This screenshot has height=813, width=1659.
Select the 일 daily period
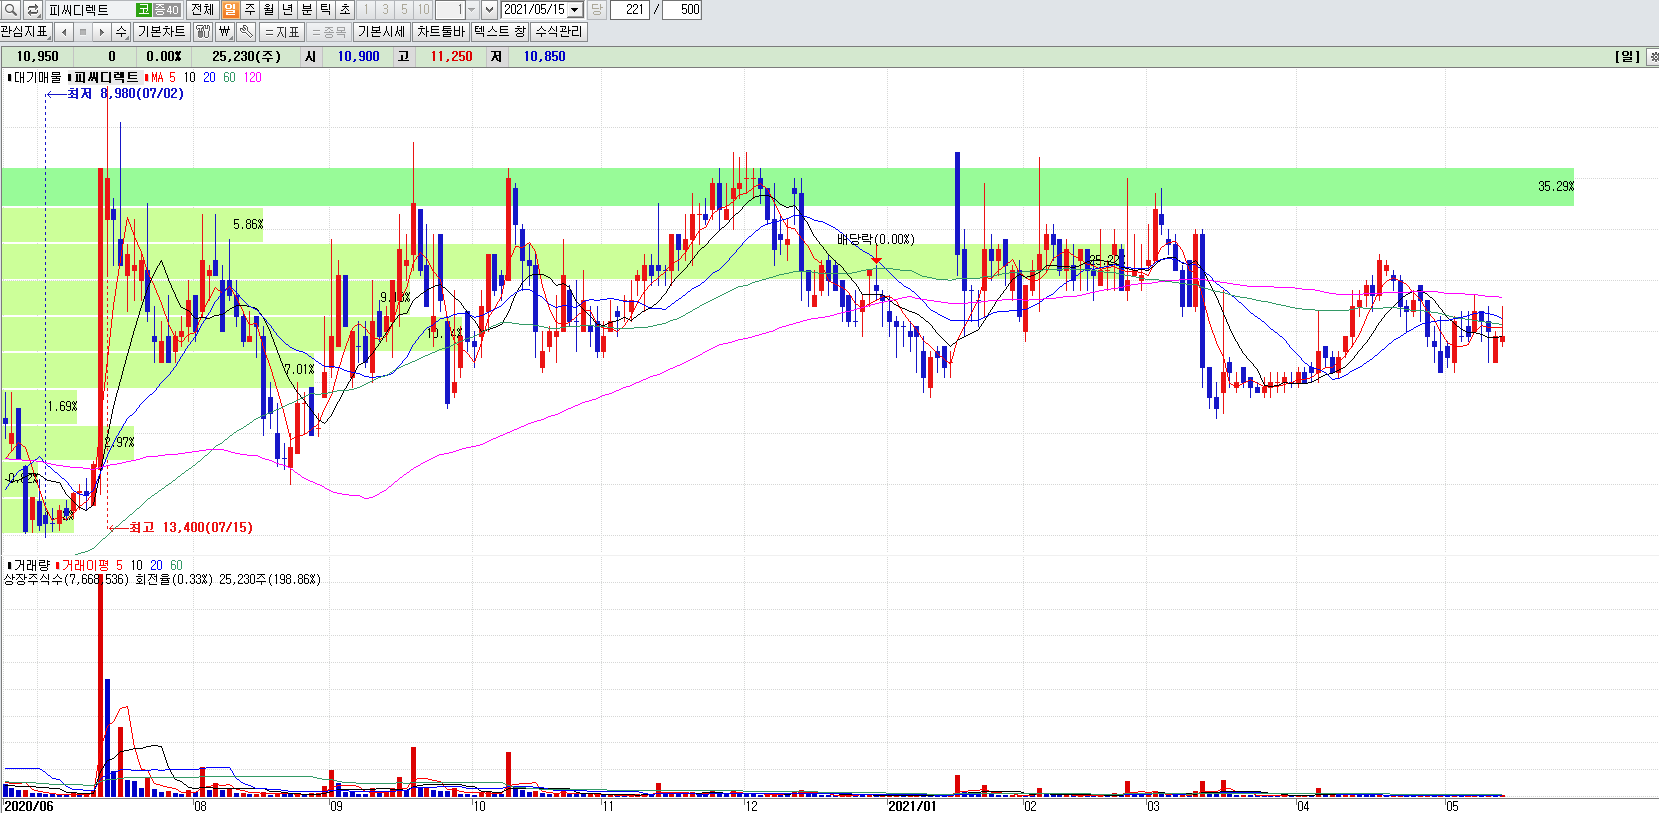point(231,10)
